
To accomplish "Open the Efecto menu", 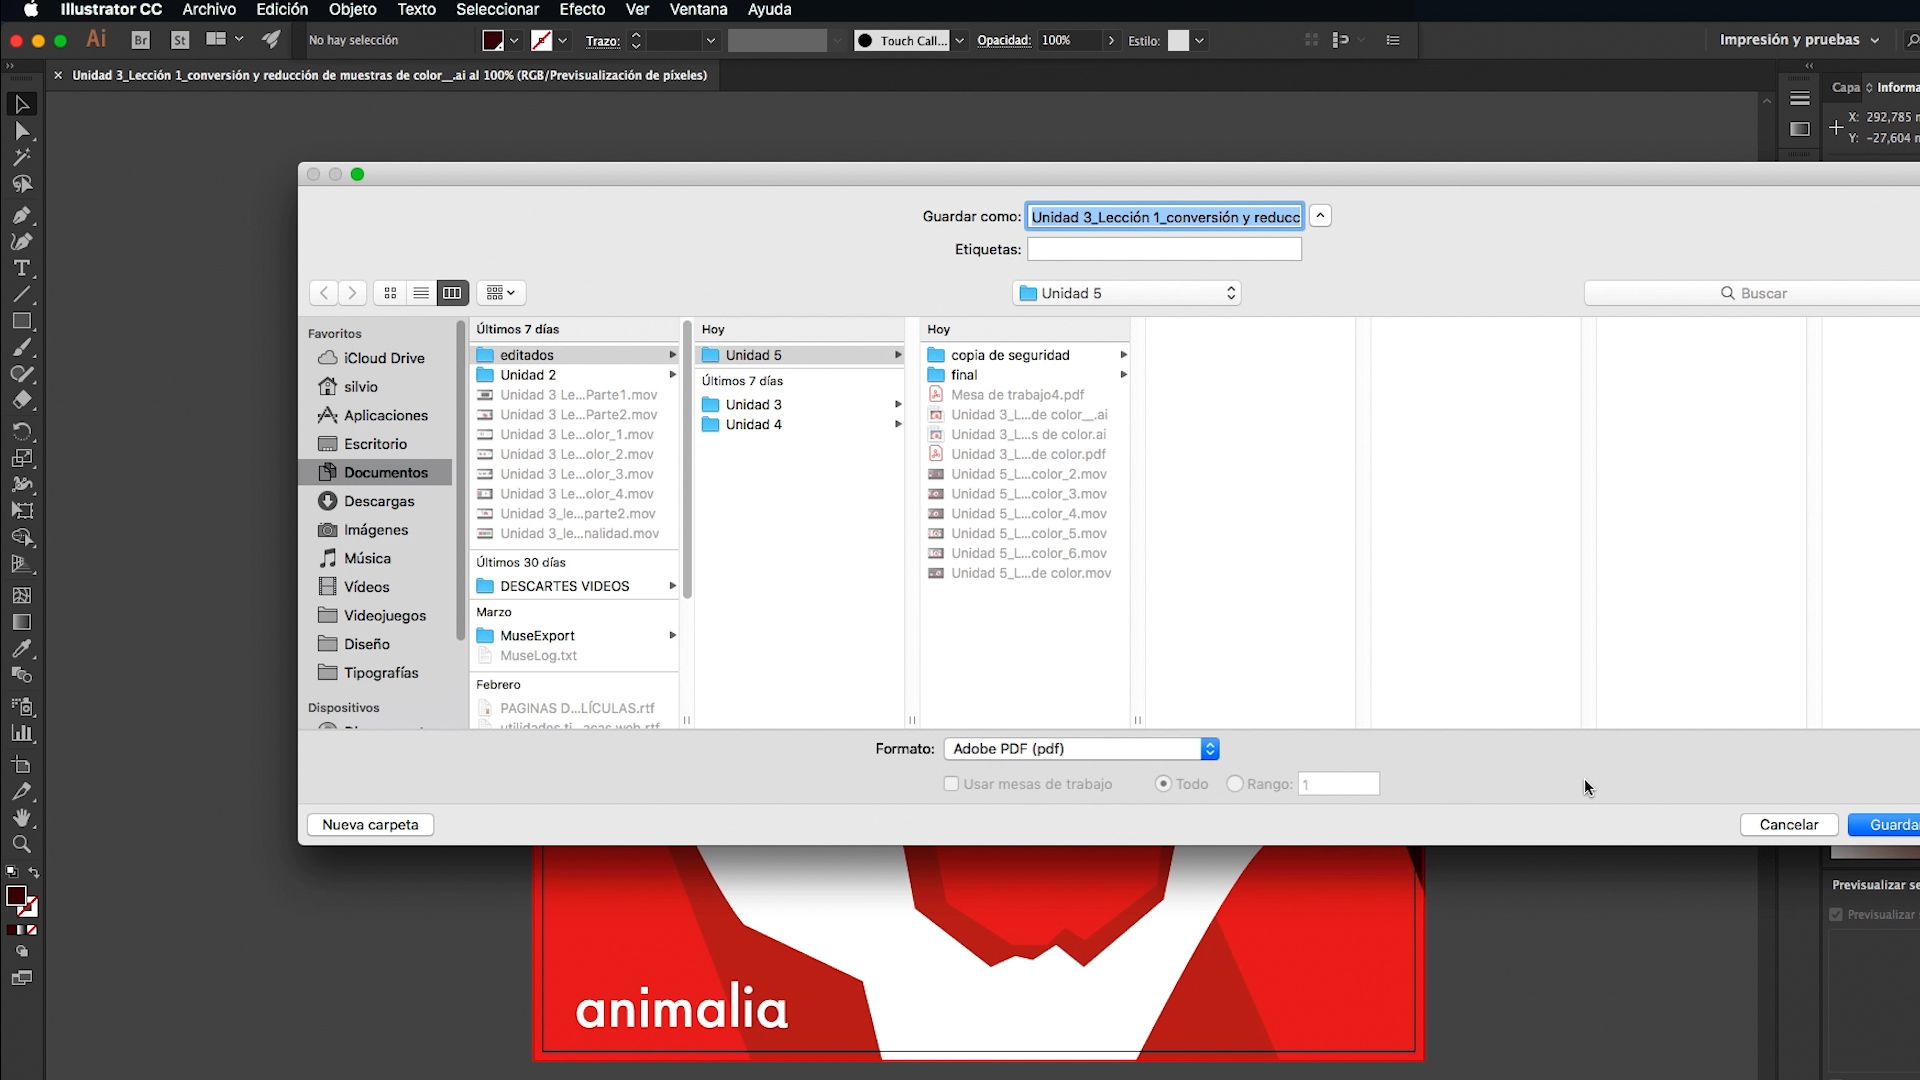I will tap(582, 10).
